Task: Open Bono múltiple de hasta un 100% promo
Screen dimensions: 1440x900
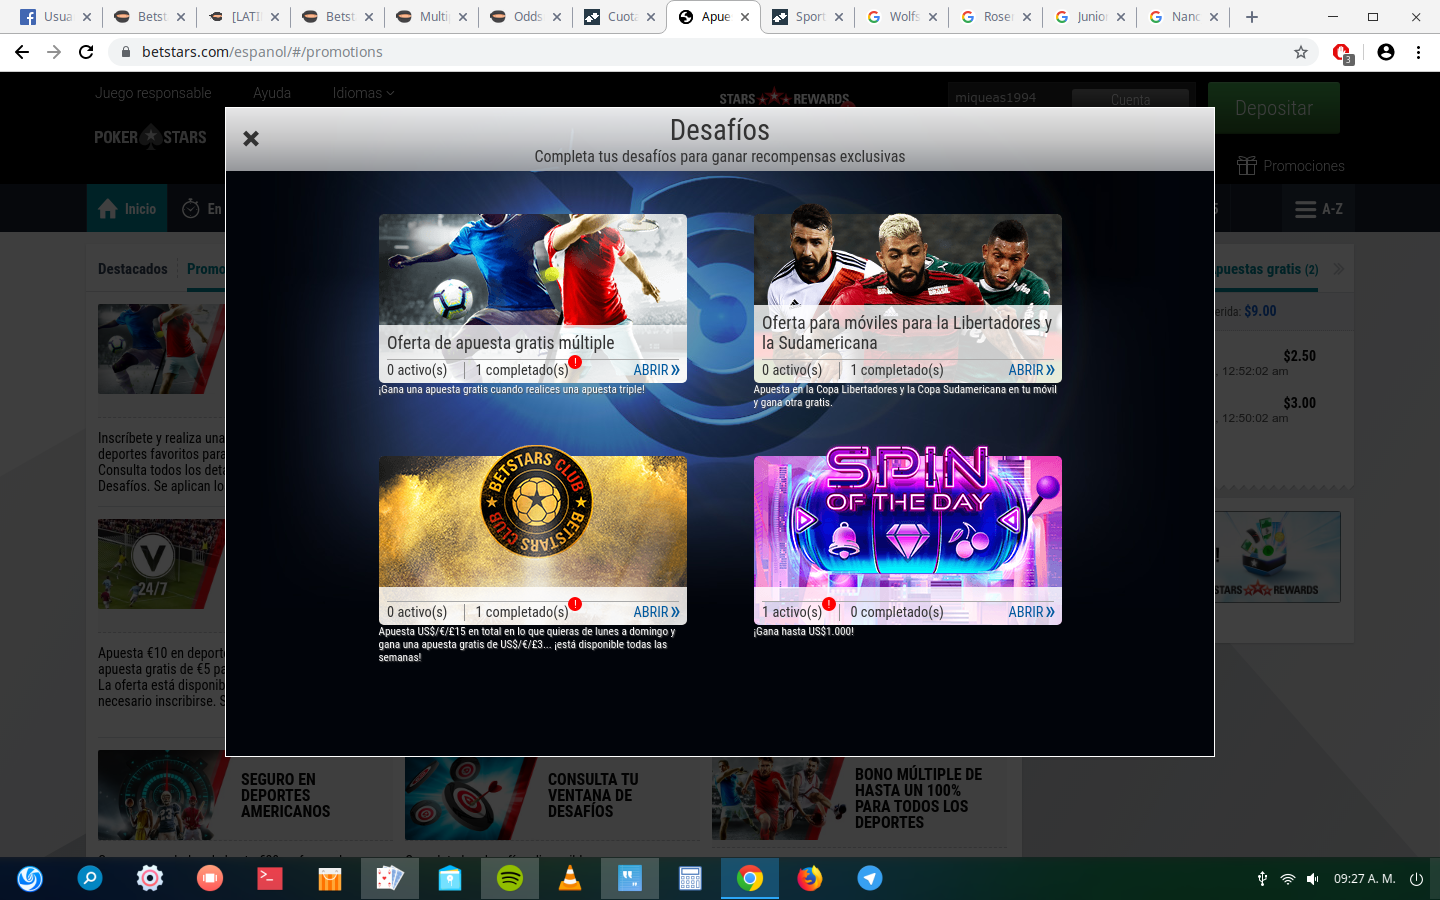Action: pos(859,797)
